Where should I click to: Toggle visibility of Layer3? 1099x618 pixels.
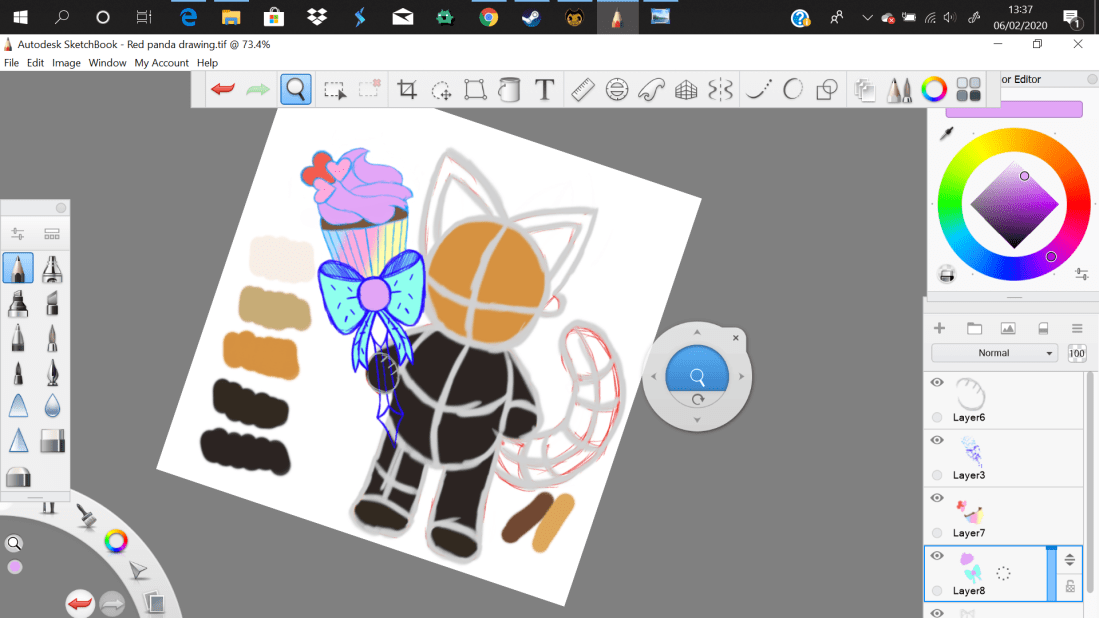[937, 440]
